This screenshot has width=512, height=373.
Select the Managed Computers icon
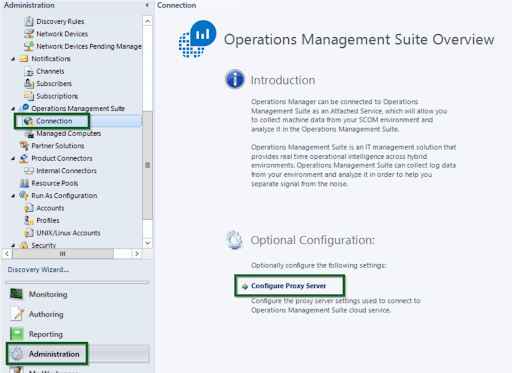29,133
